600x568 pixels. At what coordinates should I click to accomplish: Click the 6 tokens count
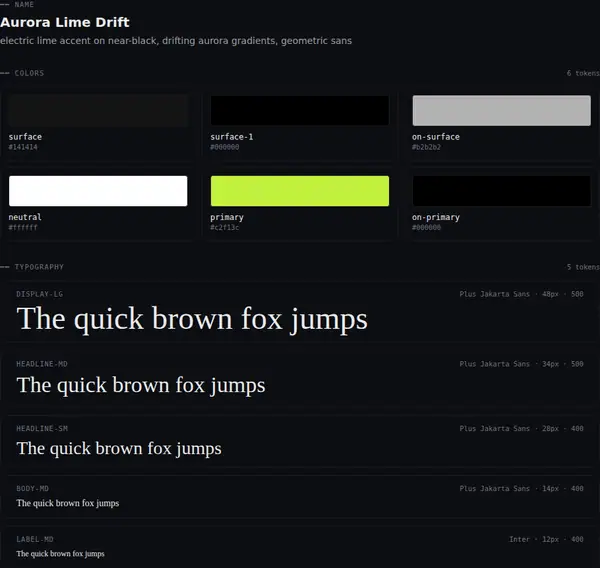[x=583, y=73]
